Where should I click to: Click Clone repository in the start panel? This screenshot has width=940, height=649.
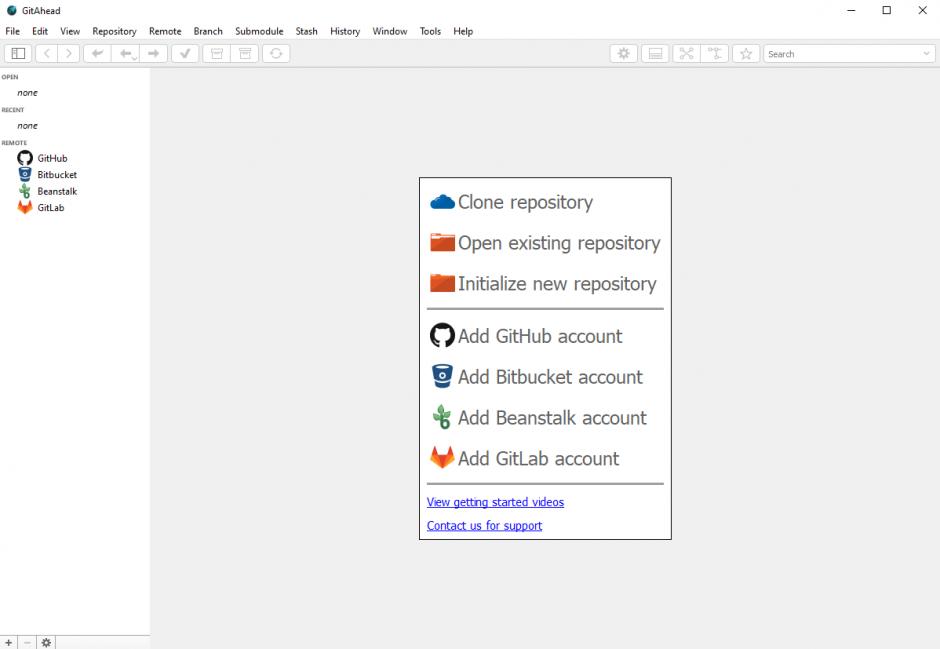(x=511, y=202)
